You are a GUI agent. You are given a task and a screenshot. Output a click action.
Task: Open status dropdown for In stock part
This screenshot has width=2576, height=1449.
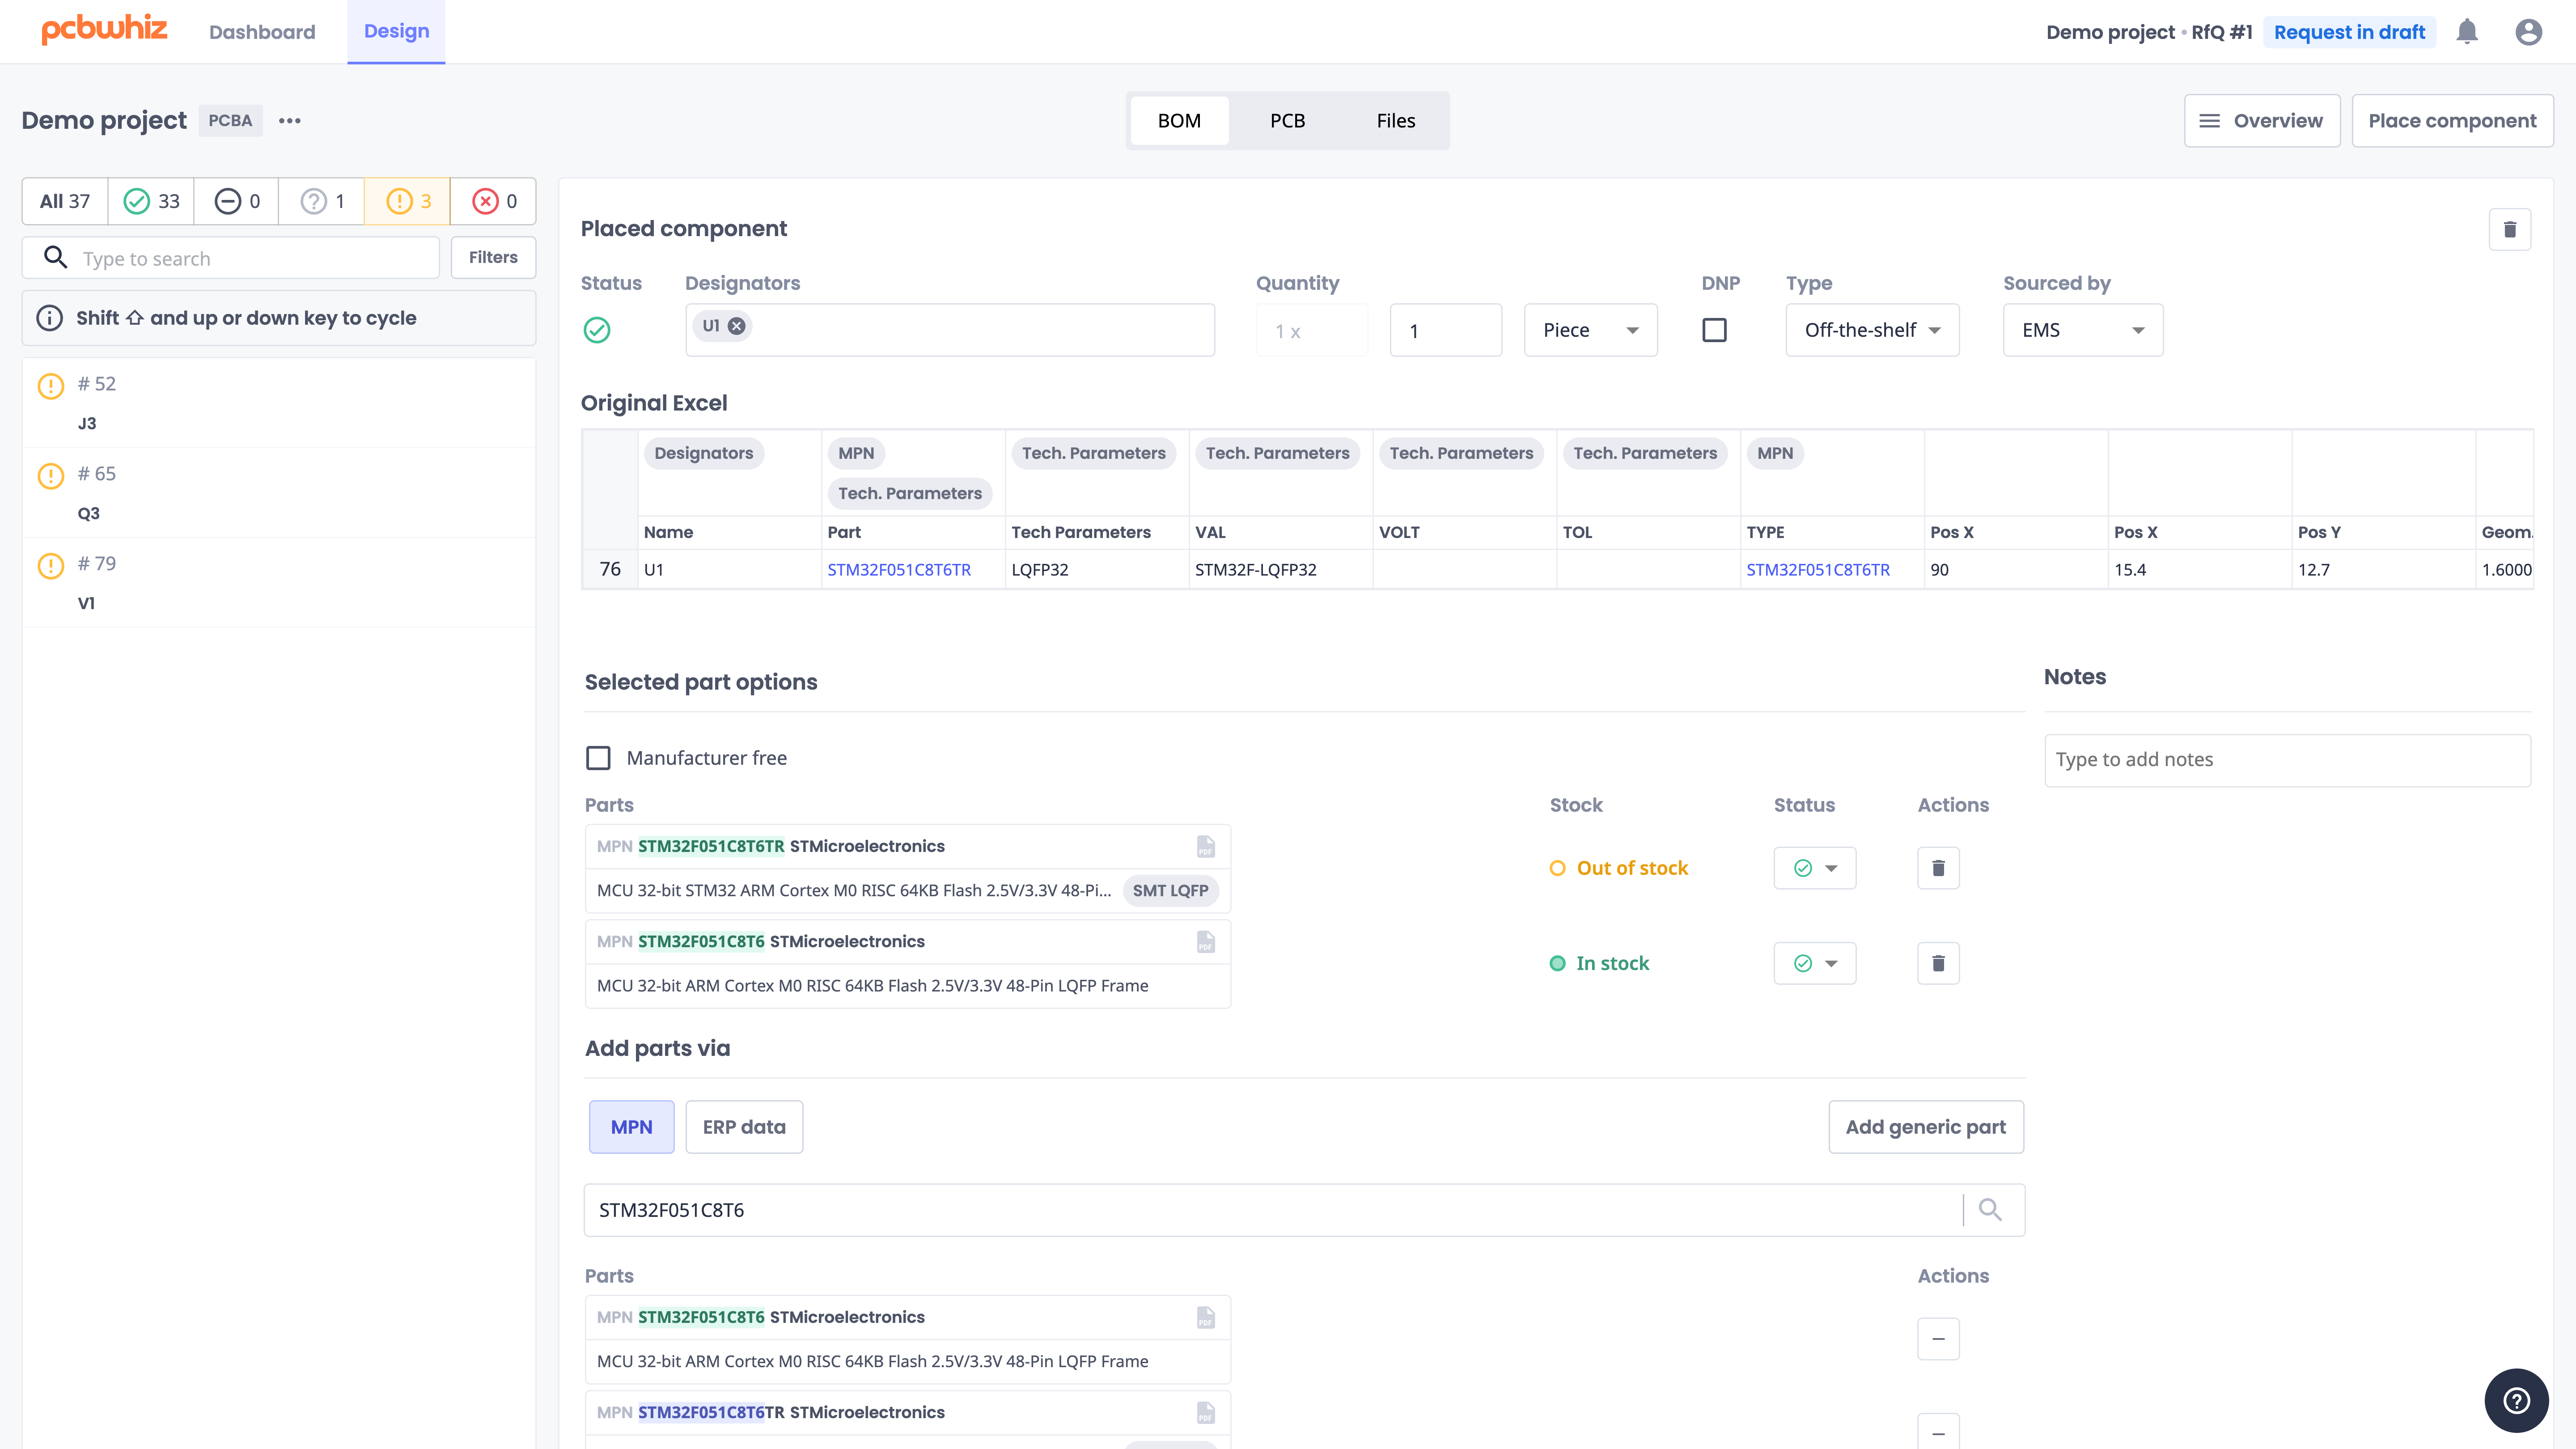[1815, 963]
